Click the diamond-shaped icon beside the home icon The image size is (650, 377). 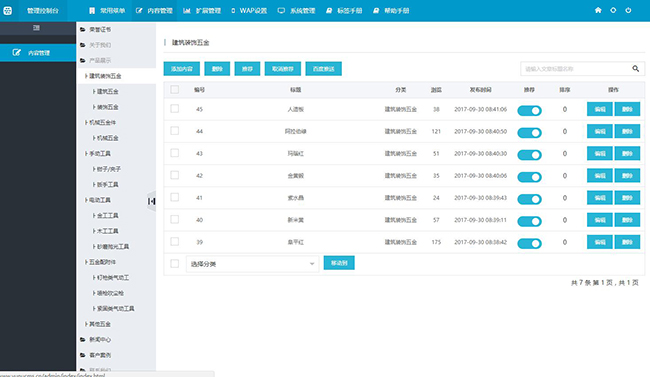(x=613, y=10)
